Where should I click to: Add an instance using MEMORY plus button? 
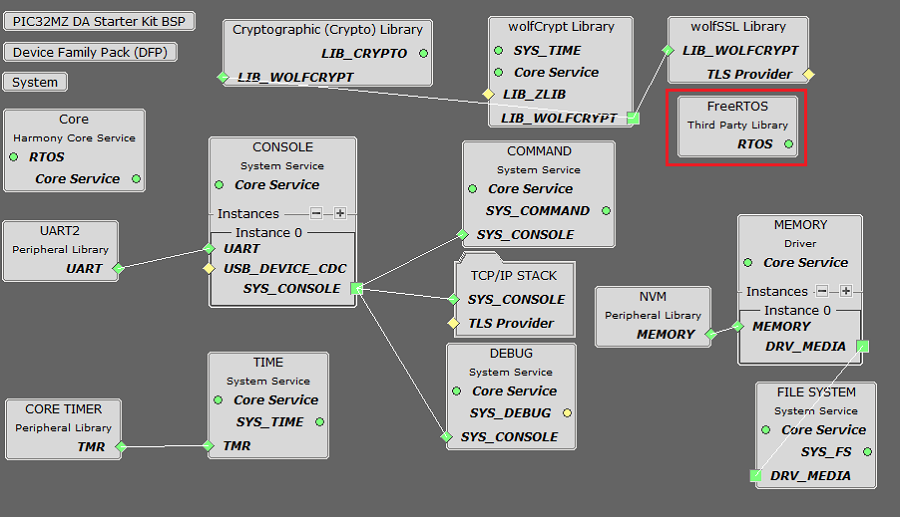(x=846, y=291)
